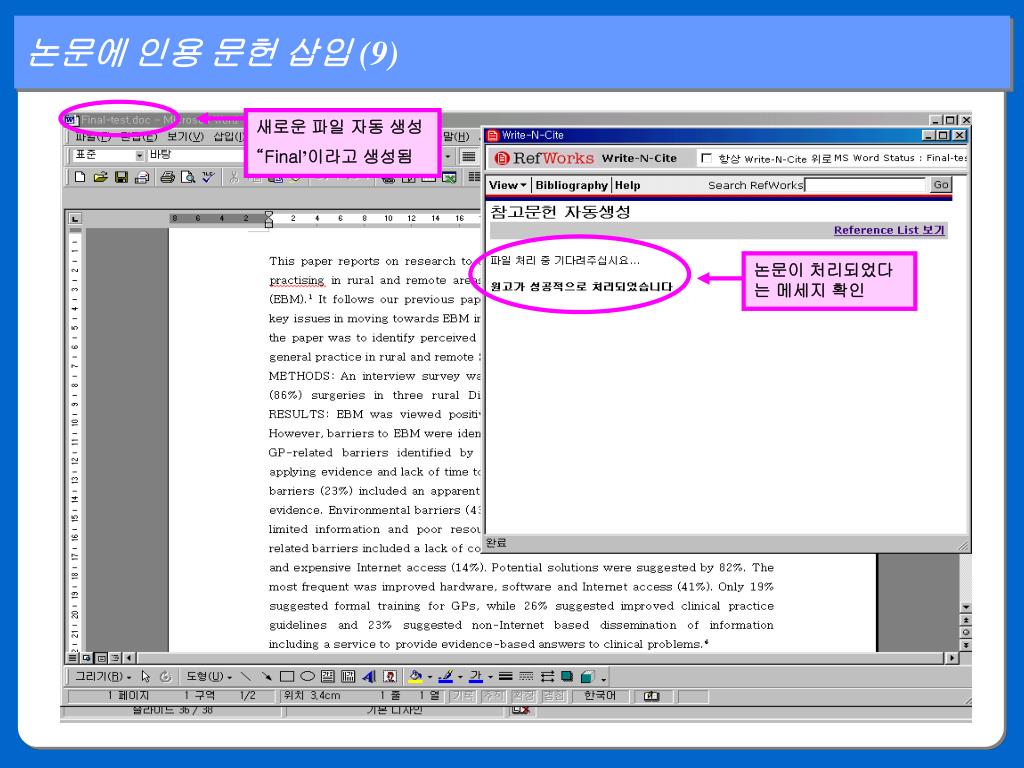Select the Arrow drawing tool
The height and width of the screenshot is (768, 1024).
(x=266, y=677)
